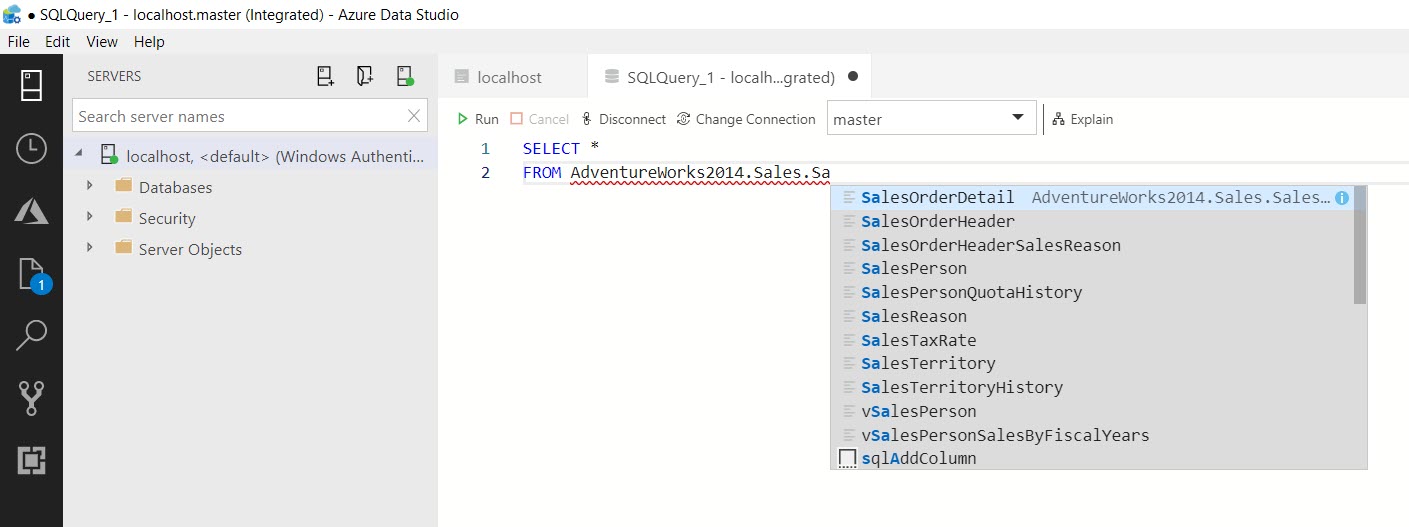
Task: Click the unsaved dot on SQLQuery_1 tab
Action: 853,77
